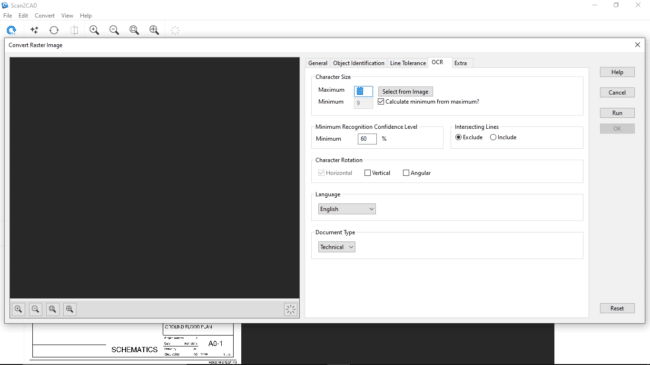This screenshot has height=365, width=650.
Task: Close the Convert Raster Image dialog
Action: coord(637,45)
